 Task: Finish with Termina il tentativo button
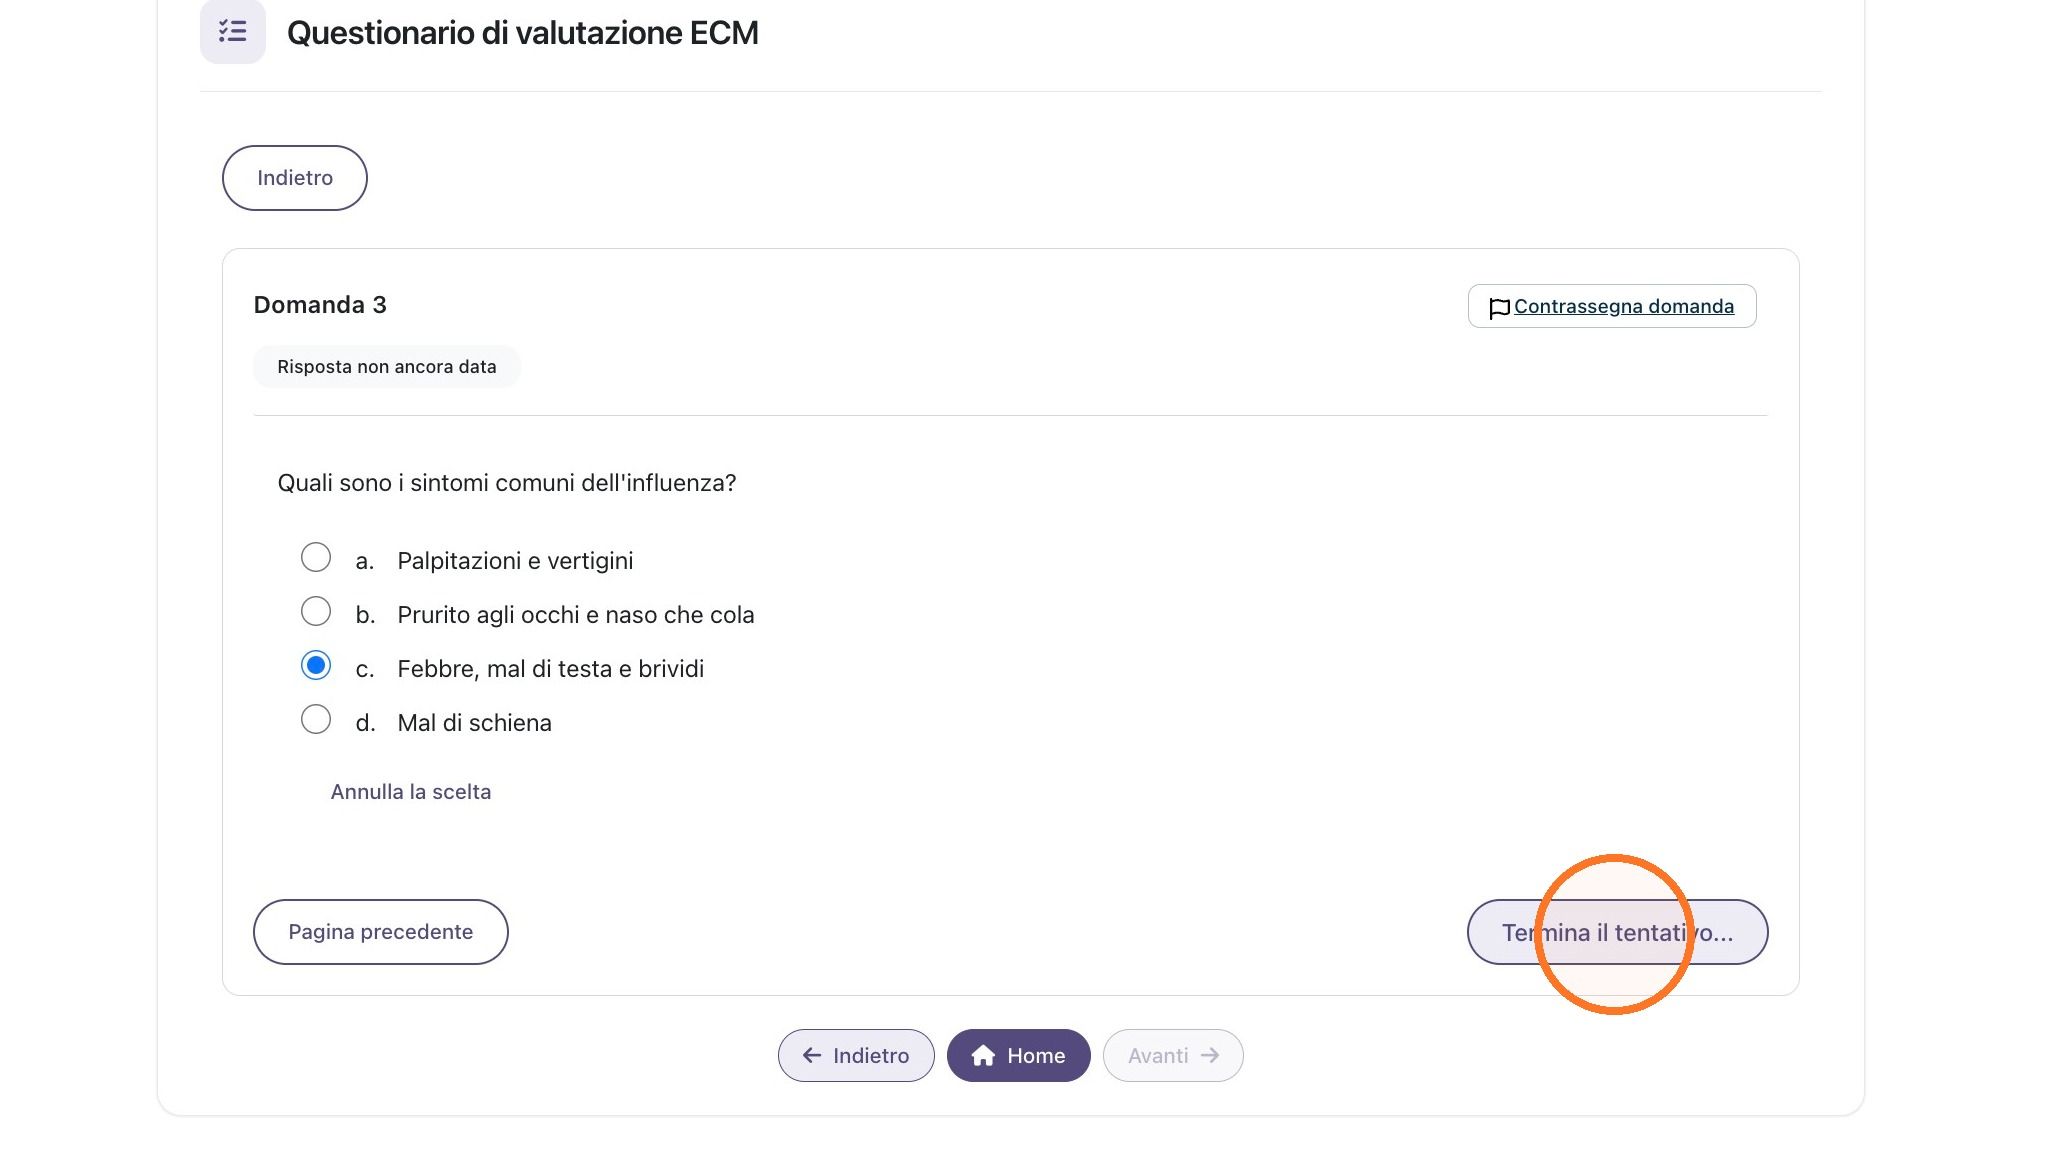pos(1617,932)
